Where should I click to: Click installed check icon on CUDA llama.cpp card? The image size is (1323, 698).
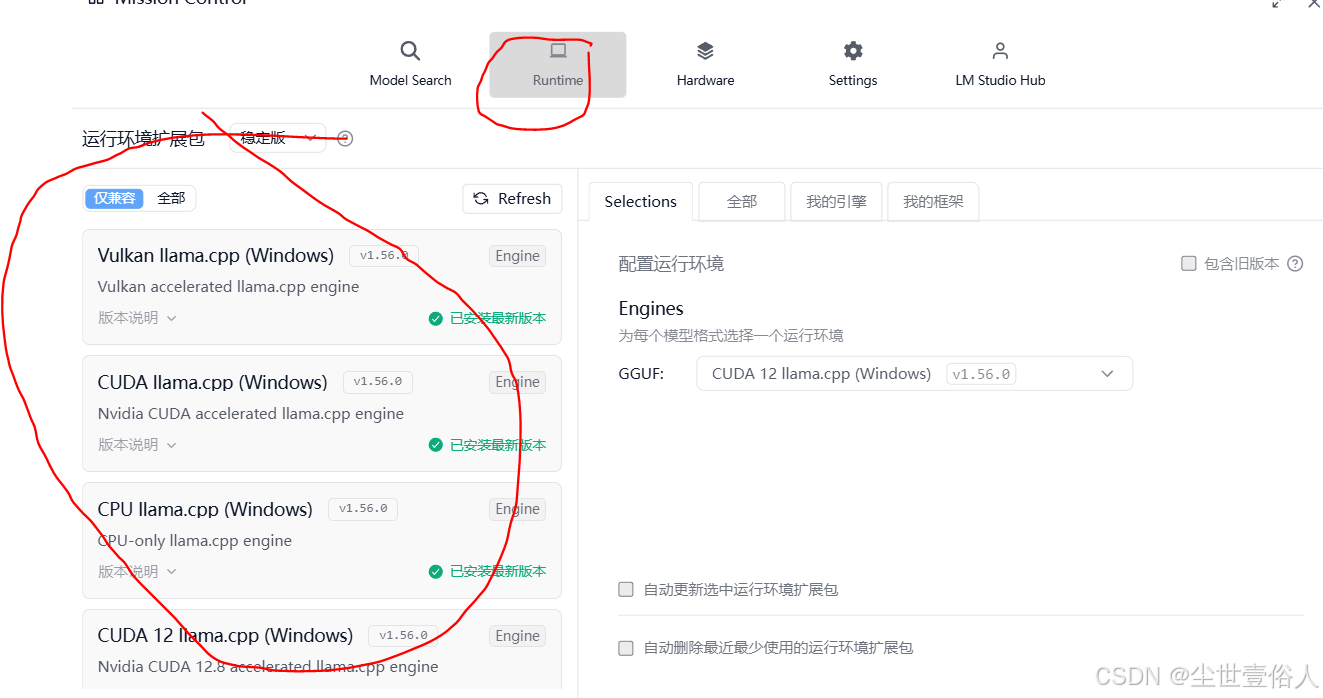click(435, 445)
